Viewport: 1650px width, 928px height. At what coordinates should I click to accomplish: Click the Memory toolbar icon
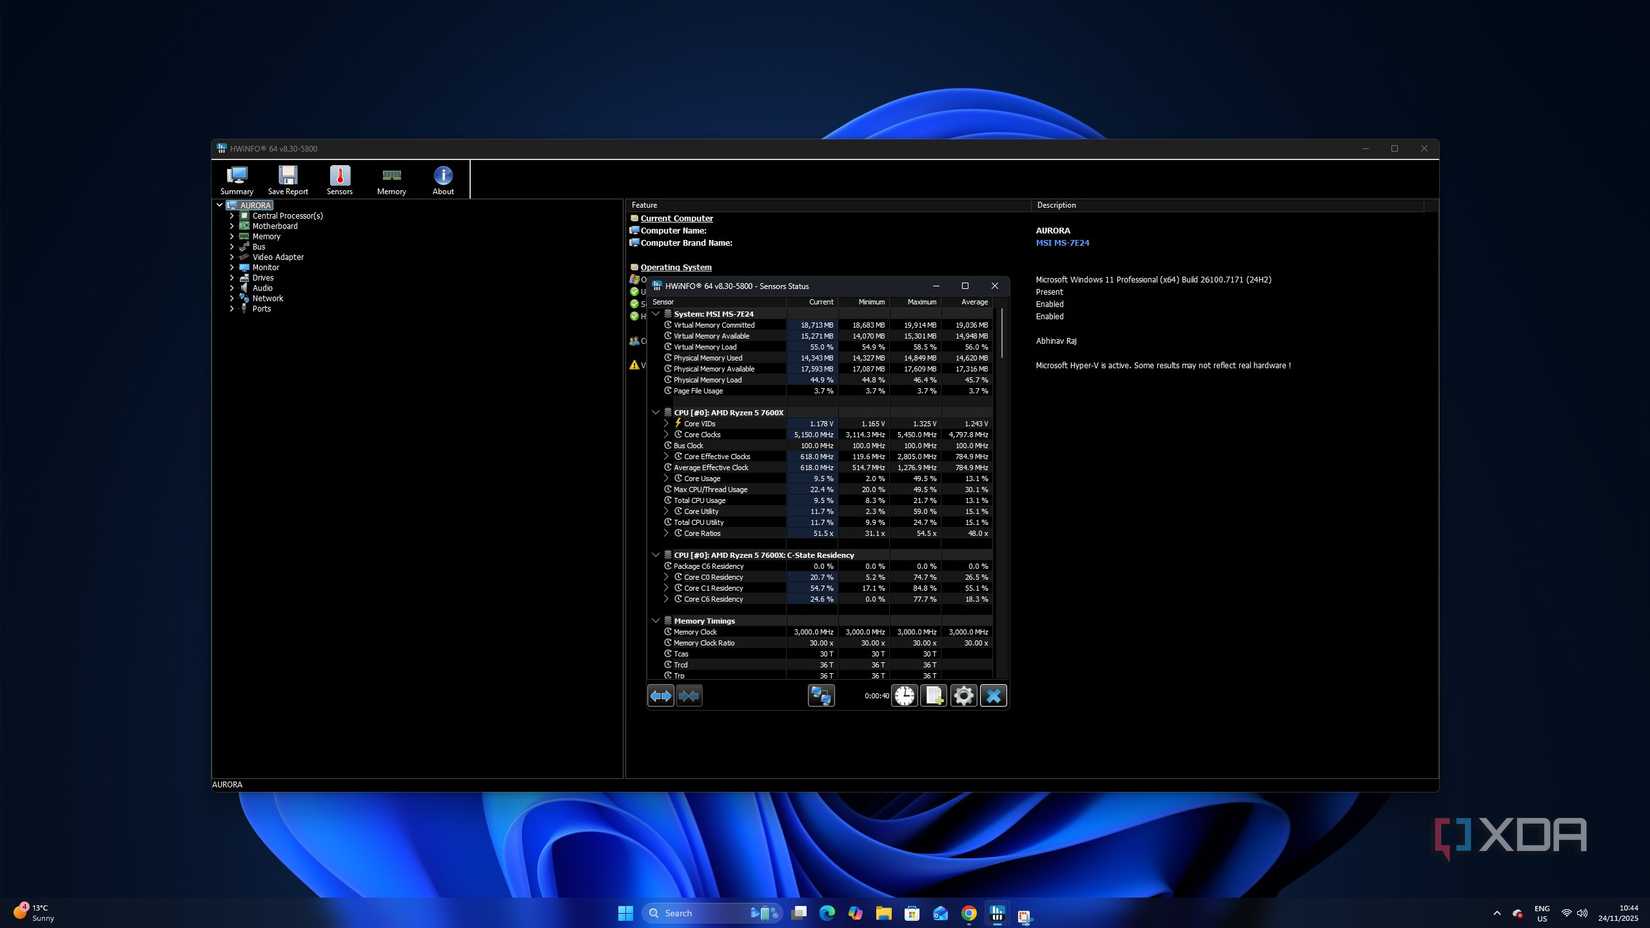click(391, 180)
